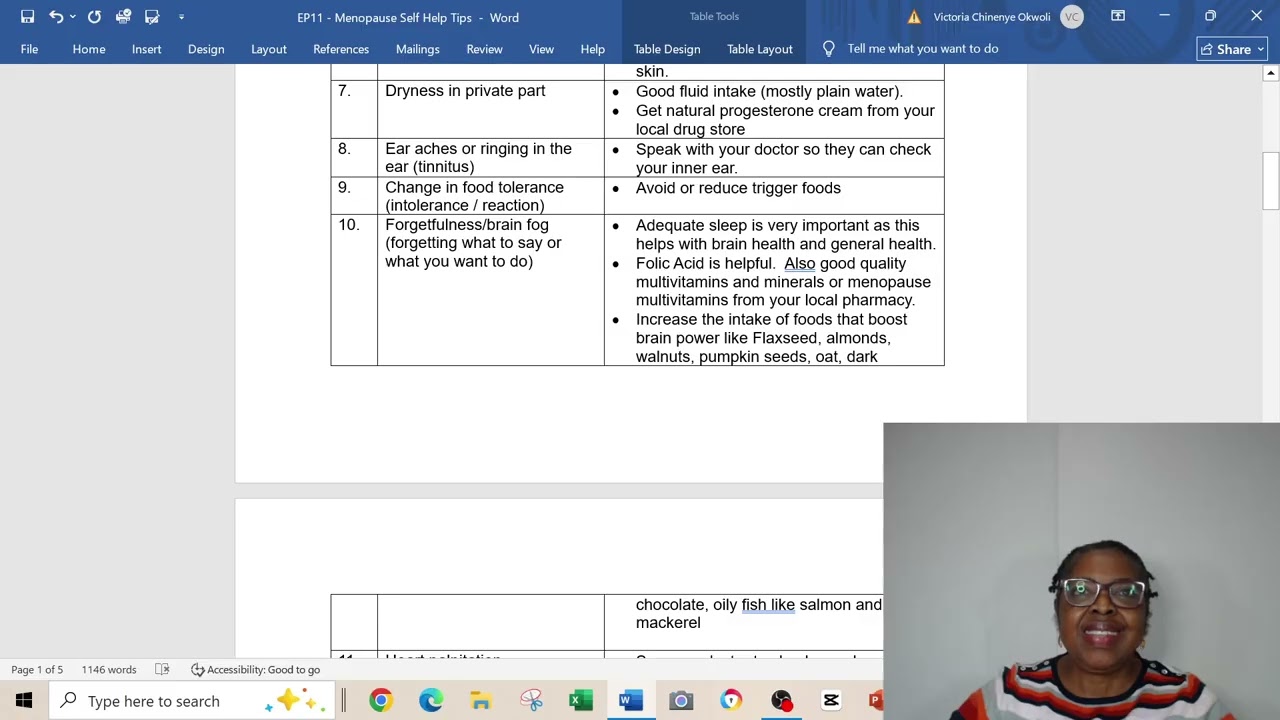Open the File menu
Viewport: 1280px width, 720px height.
coord(29,49)
